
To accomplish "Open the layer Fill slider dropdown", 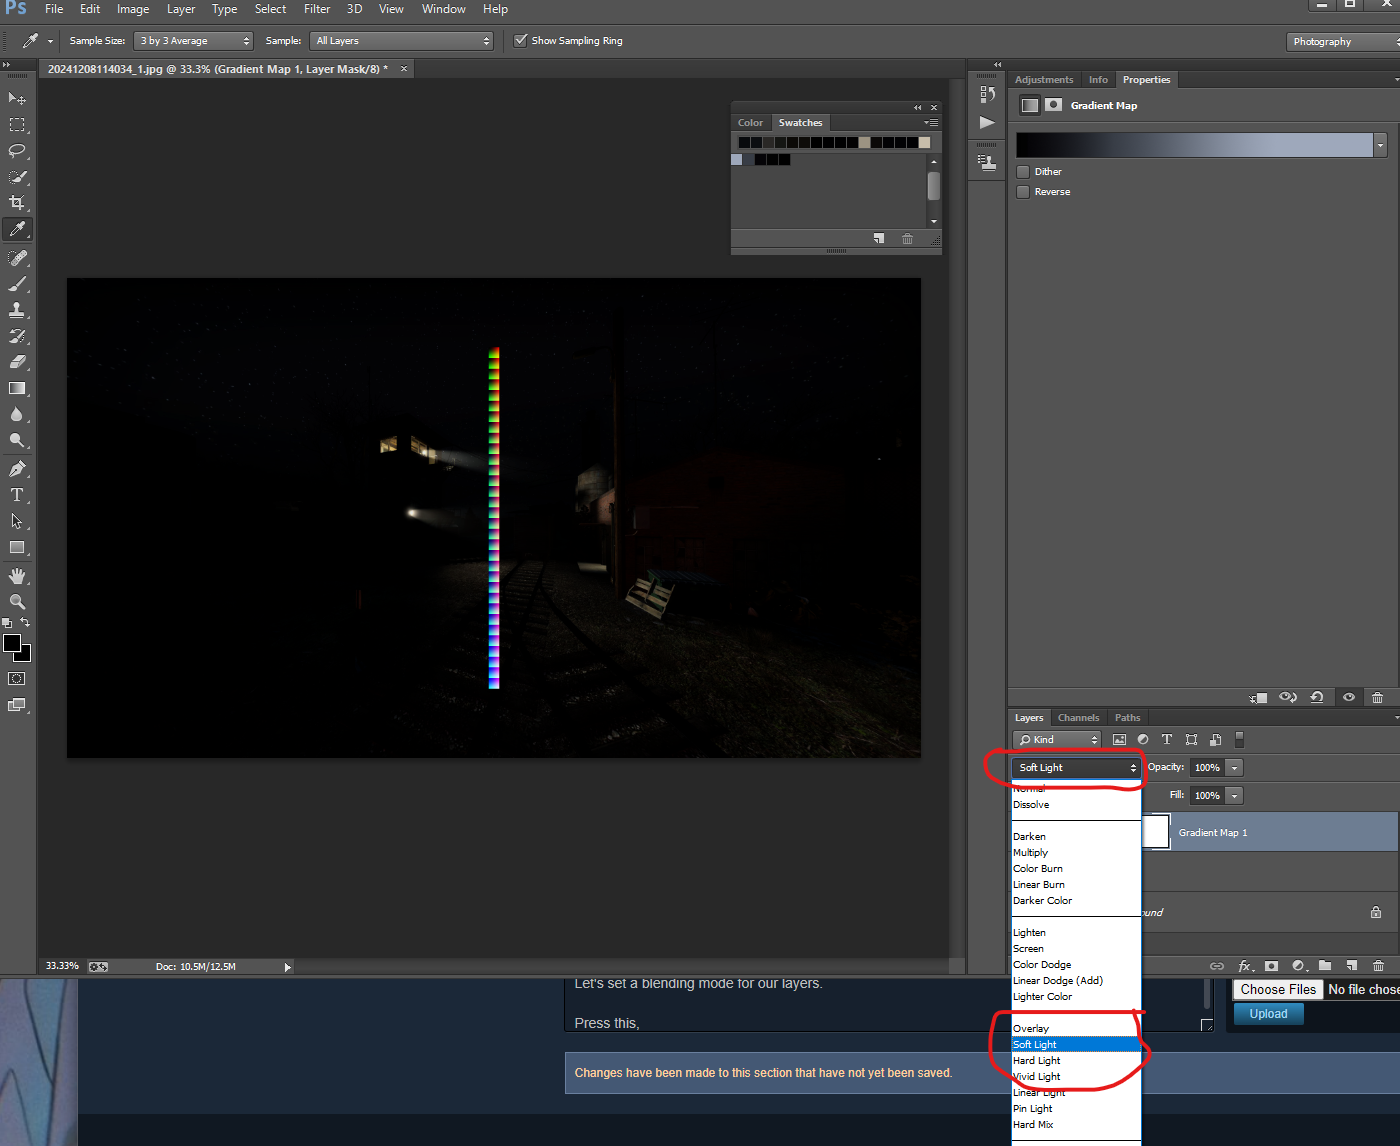I will [1235, 796].
